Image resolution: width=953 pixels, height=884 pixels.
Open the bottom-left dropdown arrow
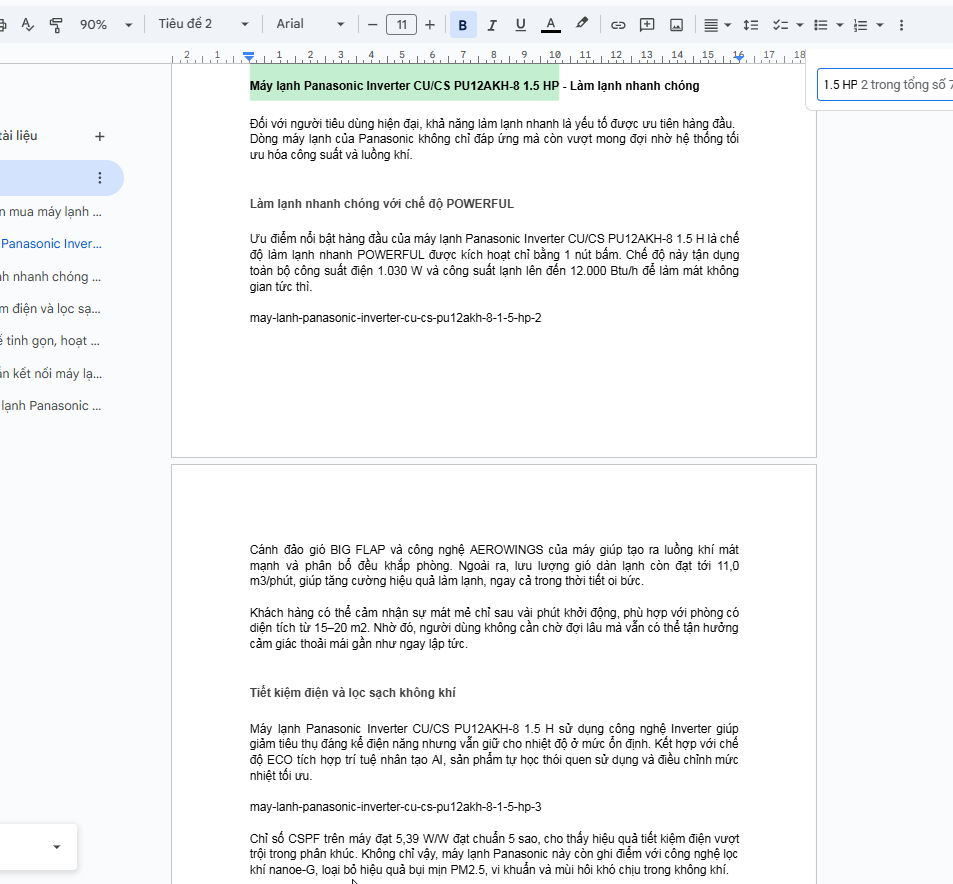click(x=57, y=847)
